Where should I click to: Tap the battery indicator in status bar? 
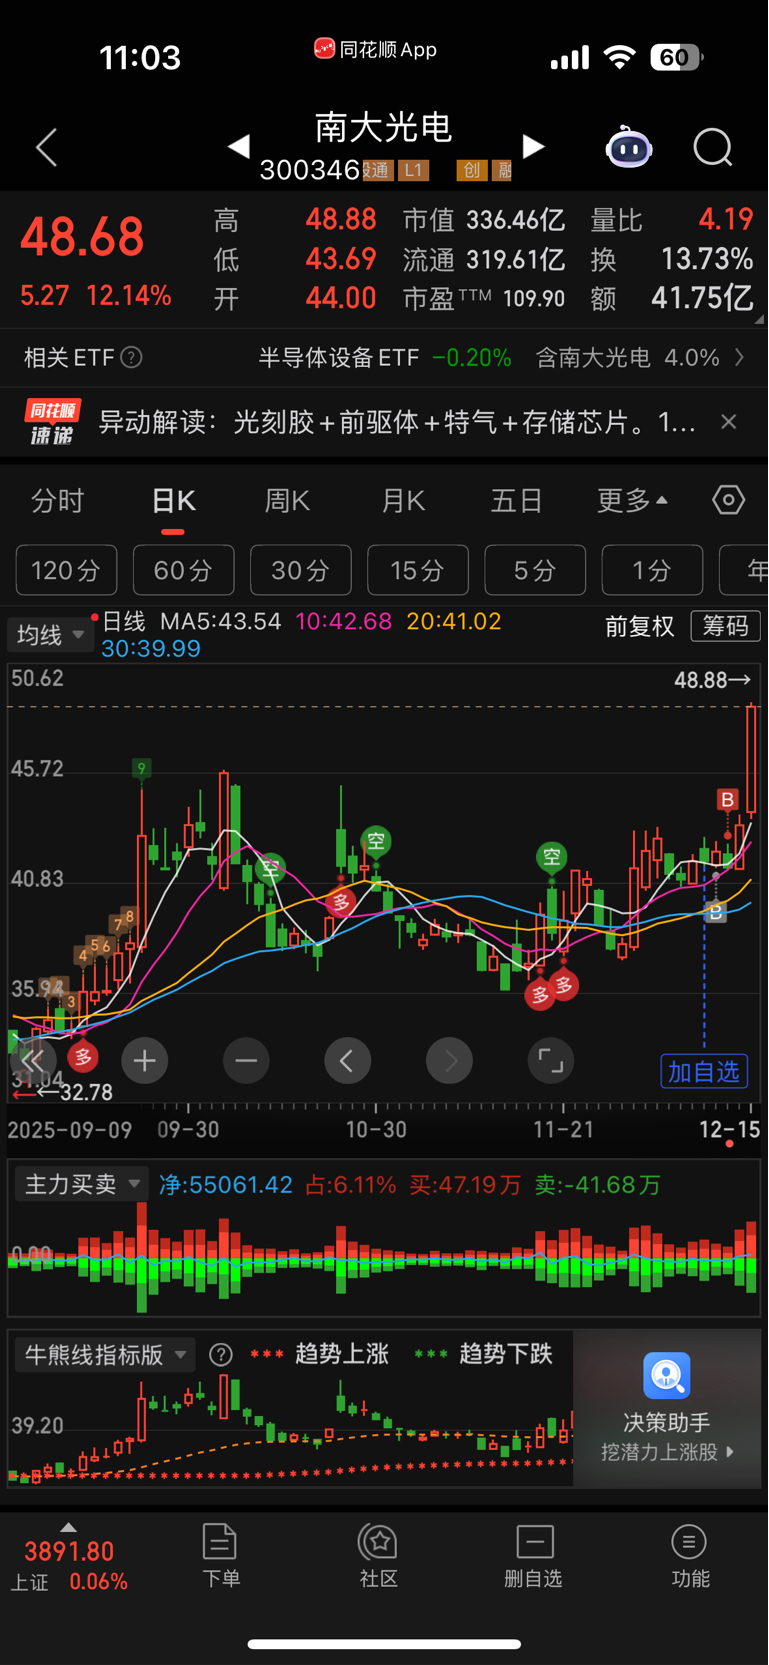point(676,57)
